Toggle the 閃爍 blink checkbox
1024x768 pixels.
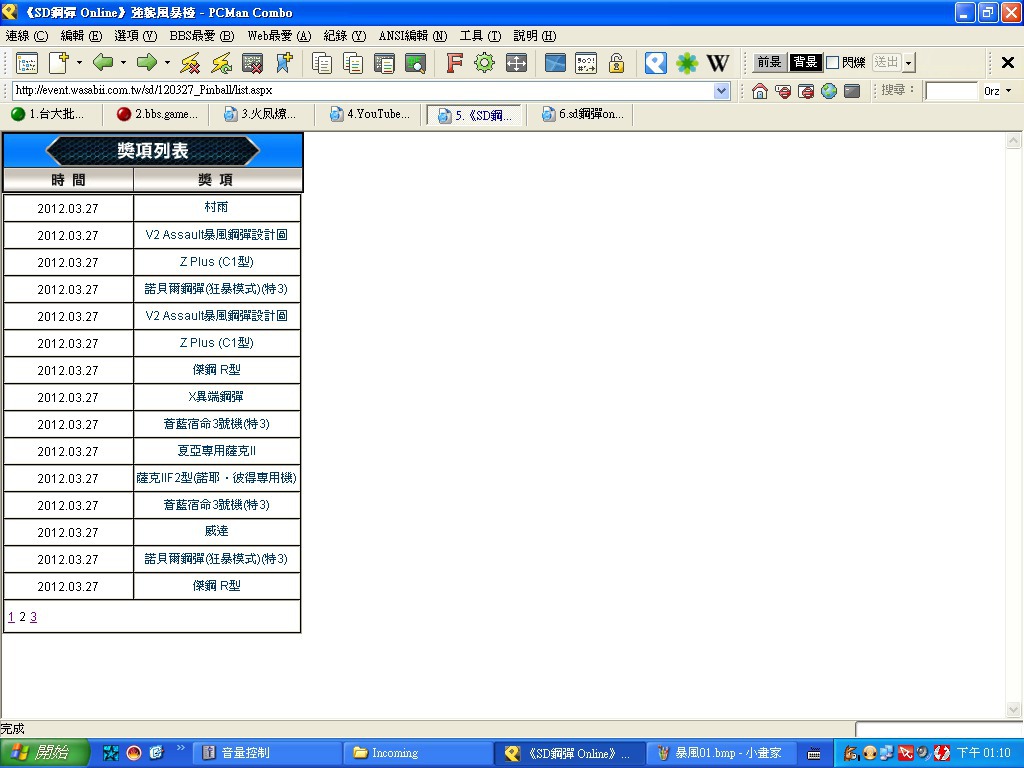coord(833,63)
